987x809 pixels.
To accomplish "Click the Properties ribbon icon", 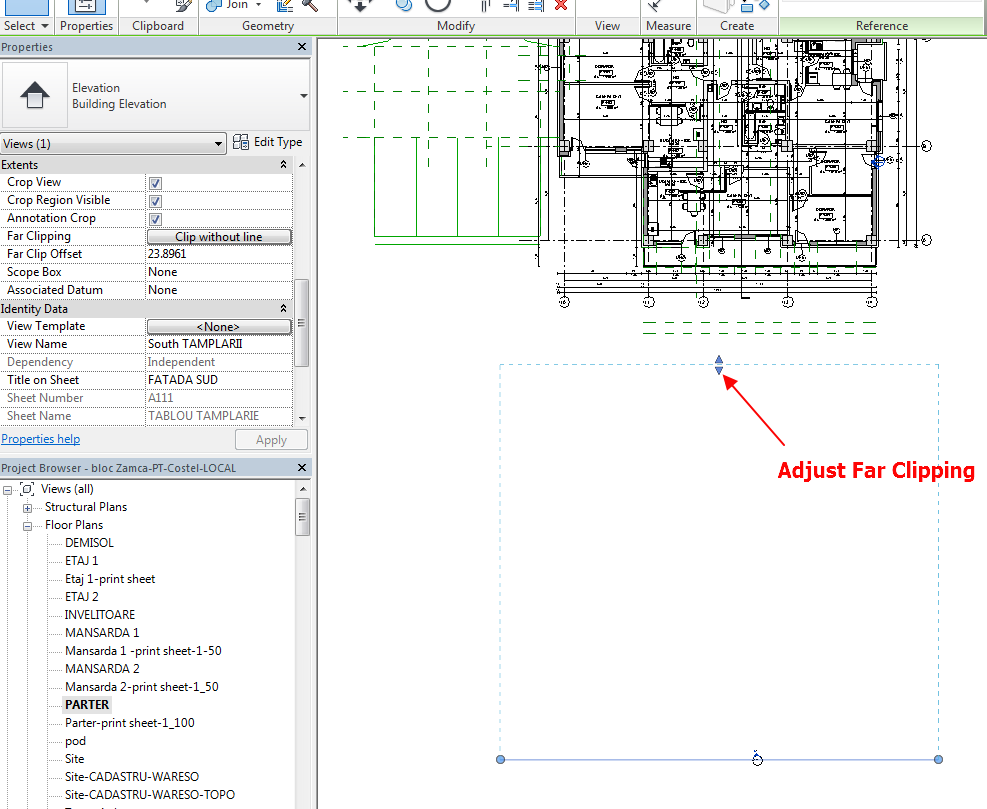I will [86, 6].
